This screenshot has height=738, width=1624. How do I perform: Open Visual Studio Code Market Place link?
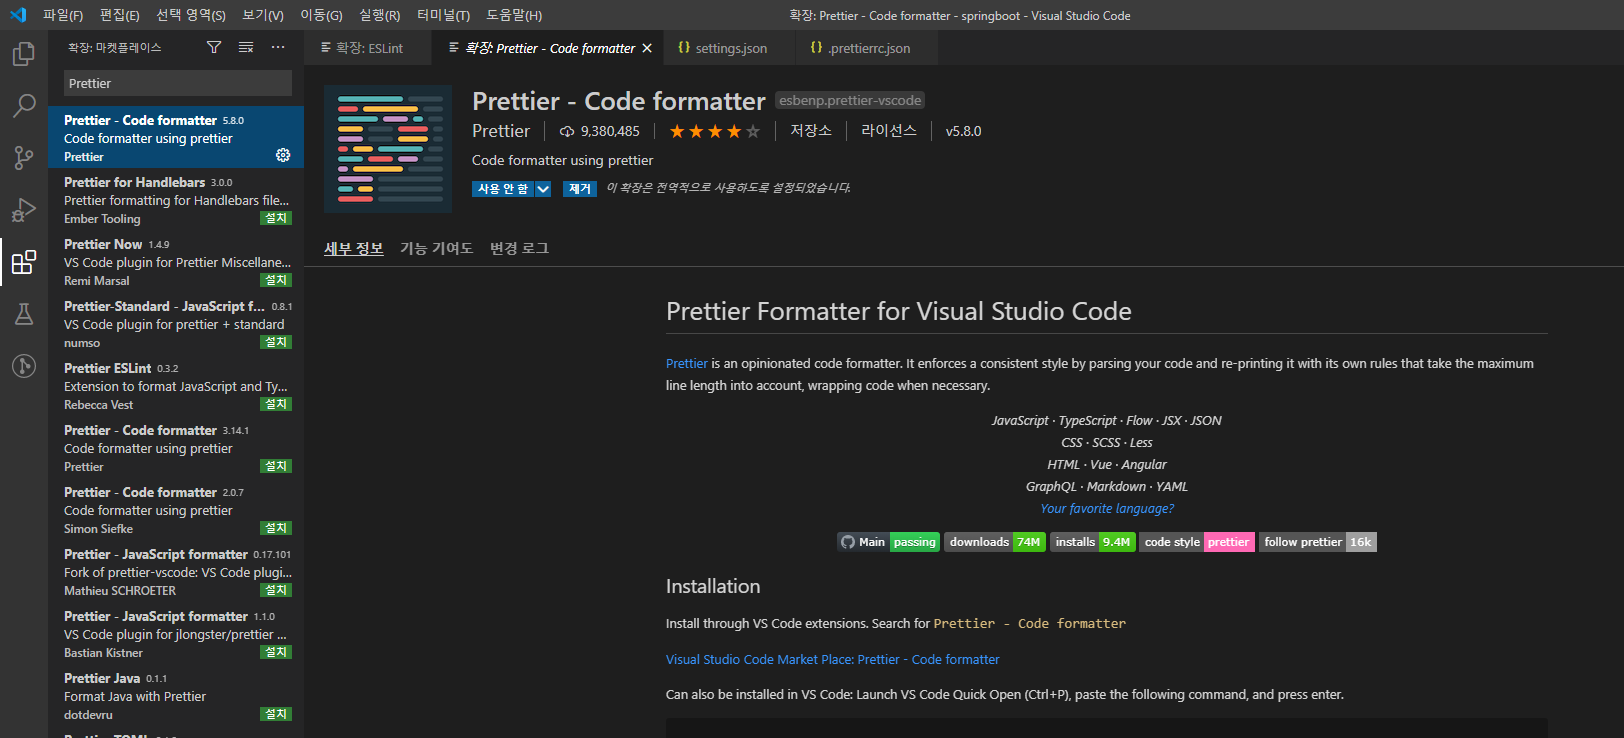click(x=832, y=659)
